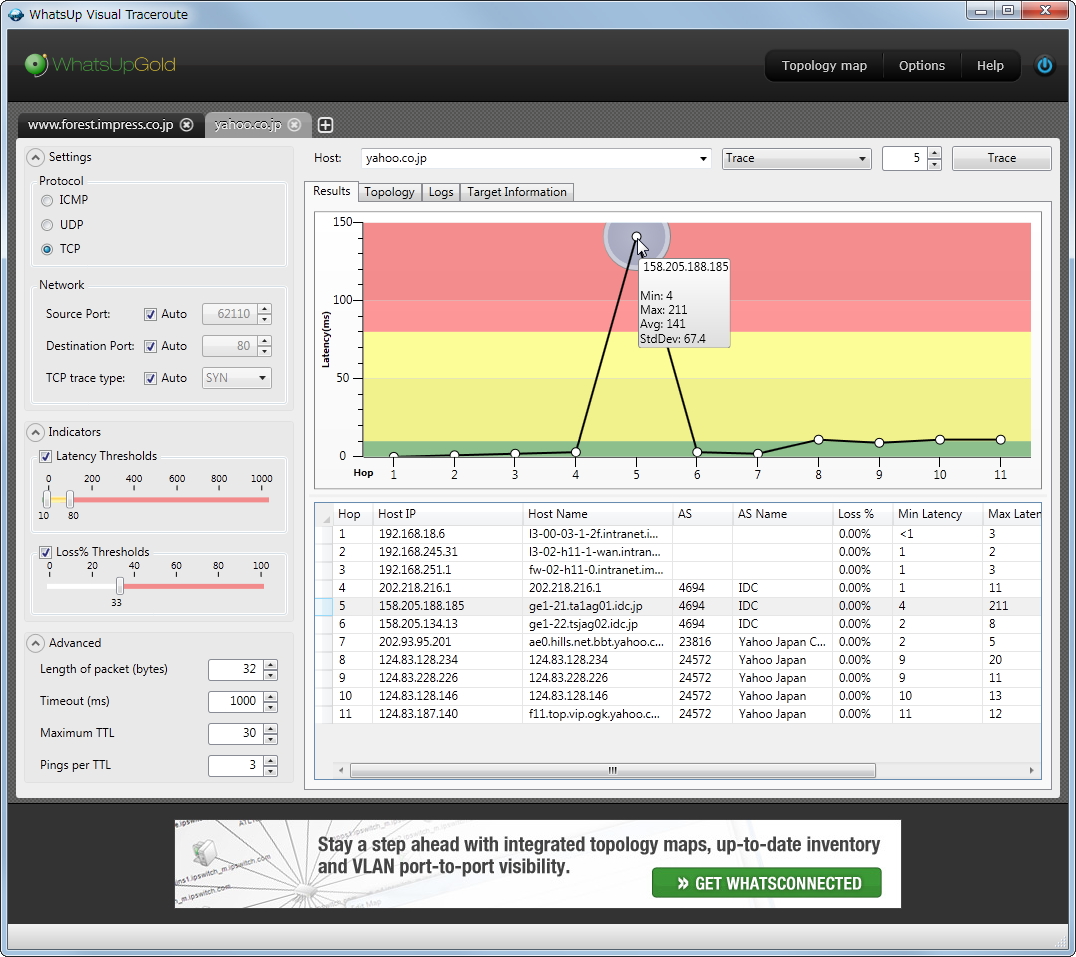Select the TCP protocol radio button
The height and width of the screenshot is (957, 1076).
[47, 249]
